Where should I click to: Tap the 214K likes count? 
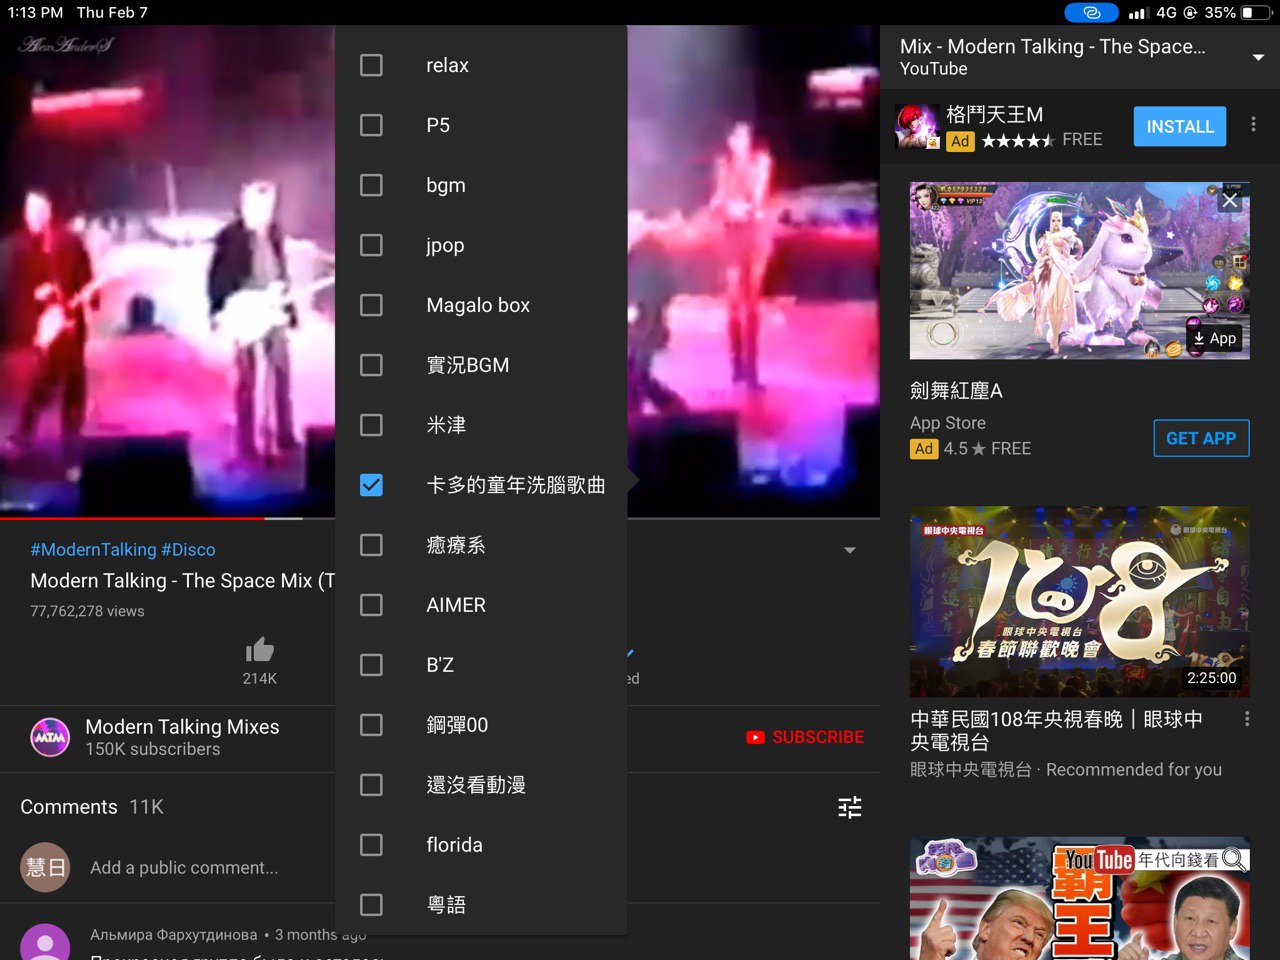259,678
